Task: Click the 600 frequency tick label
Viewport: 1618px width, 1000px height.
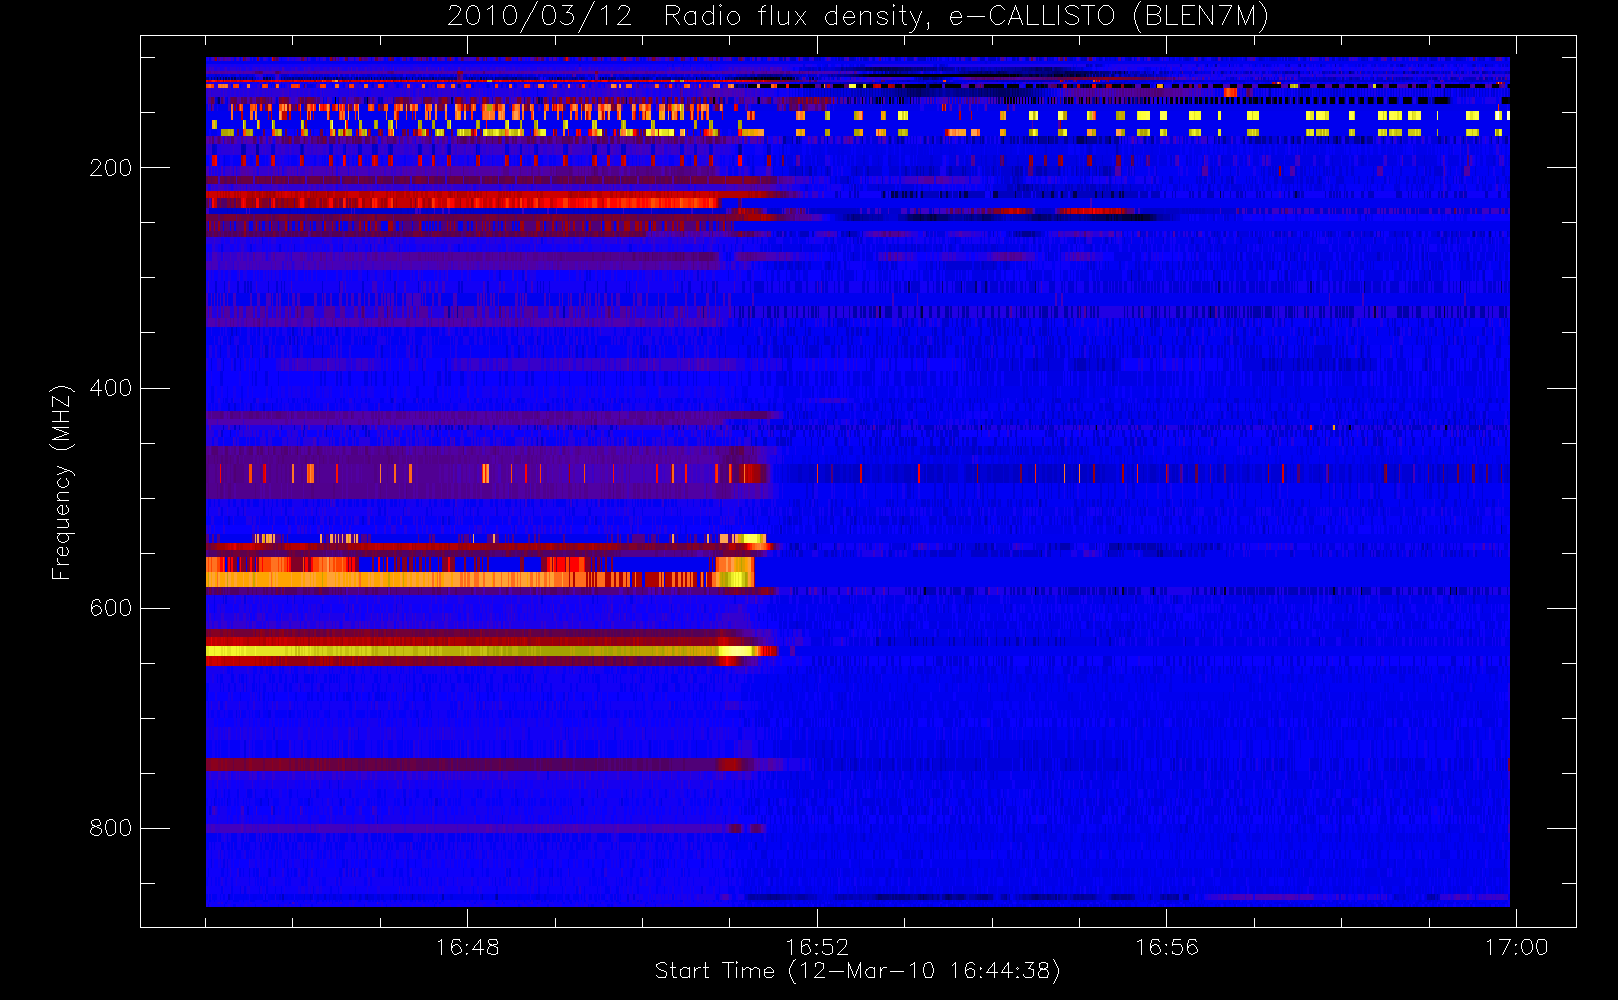Action: (110, 608)
